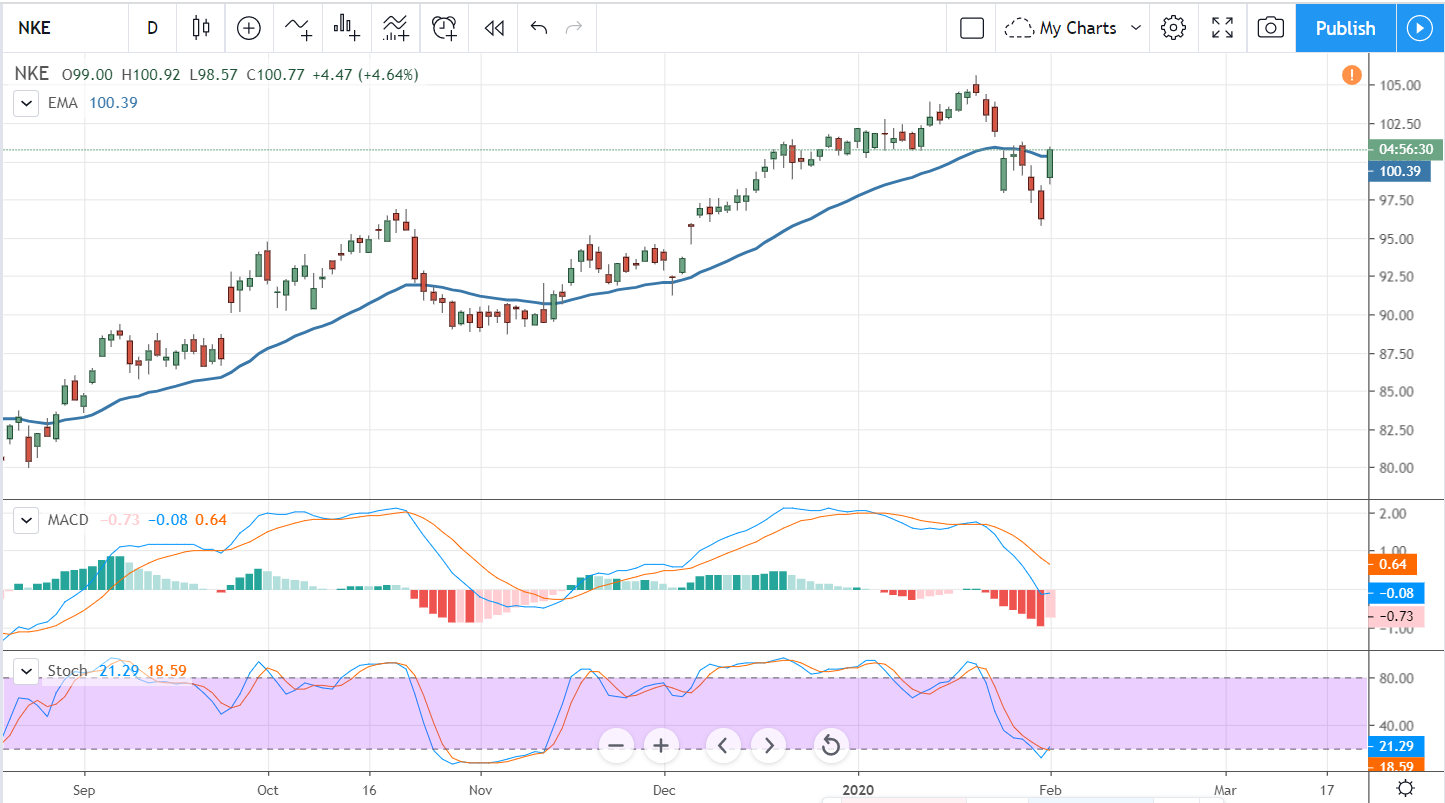
Task: Move the chart right with the arrow button
Action: [x=768, y=745]
